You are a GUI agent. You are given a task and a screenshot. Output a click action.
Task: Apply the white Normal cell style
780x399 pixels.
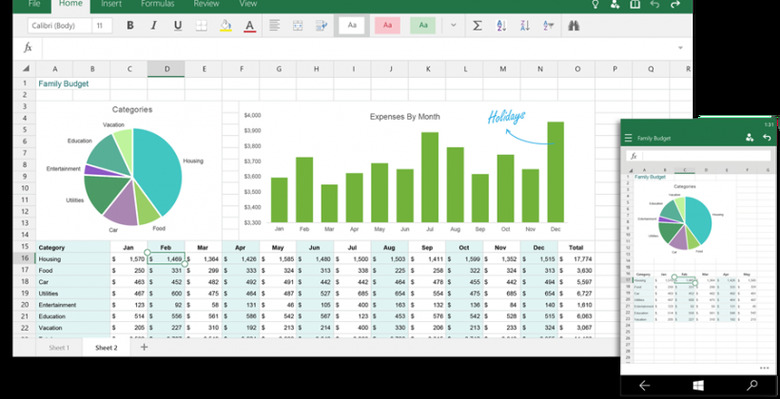pos(352,25)
